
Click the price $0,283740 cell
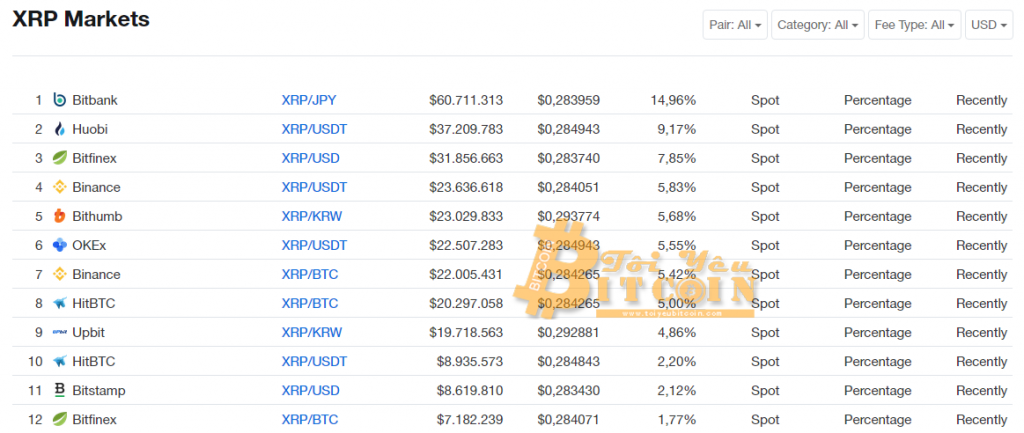tap(569, 158)
